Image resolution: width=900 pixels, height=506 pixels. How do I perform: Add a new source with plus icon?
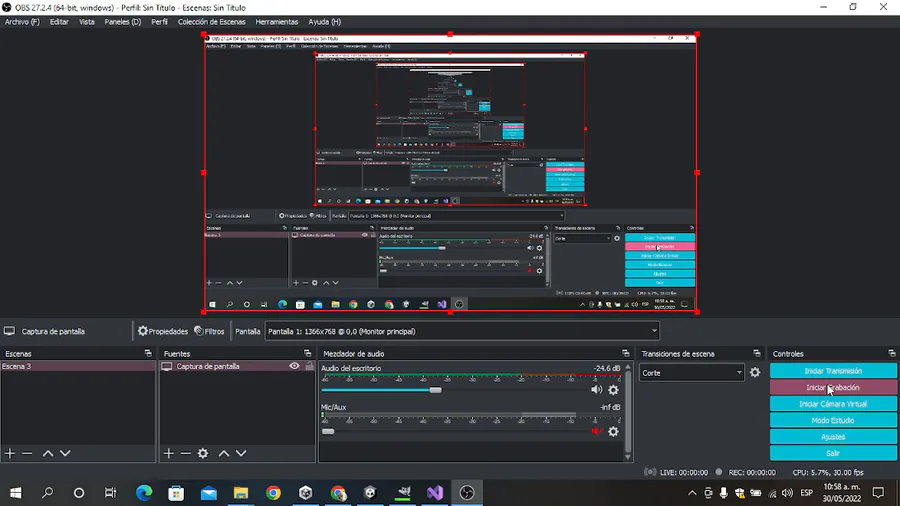point(168,453)
